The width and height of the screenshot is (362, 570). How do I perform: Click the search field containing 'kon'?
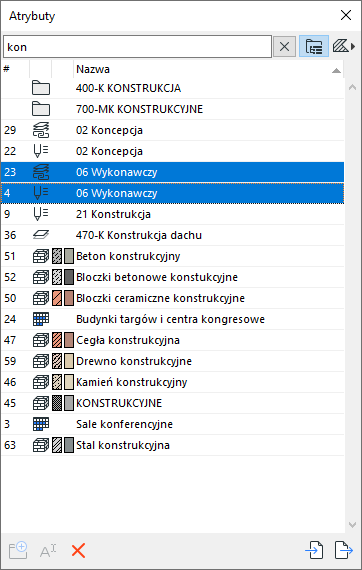[x=137, y=47]
